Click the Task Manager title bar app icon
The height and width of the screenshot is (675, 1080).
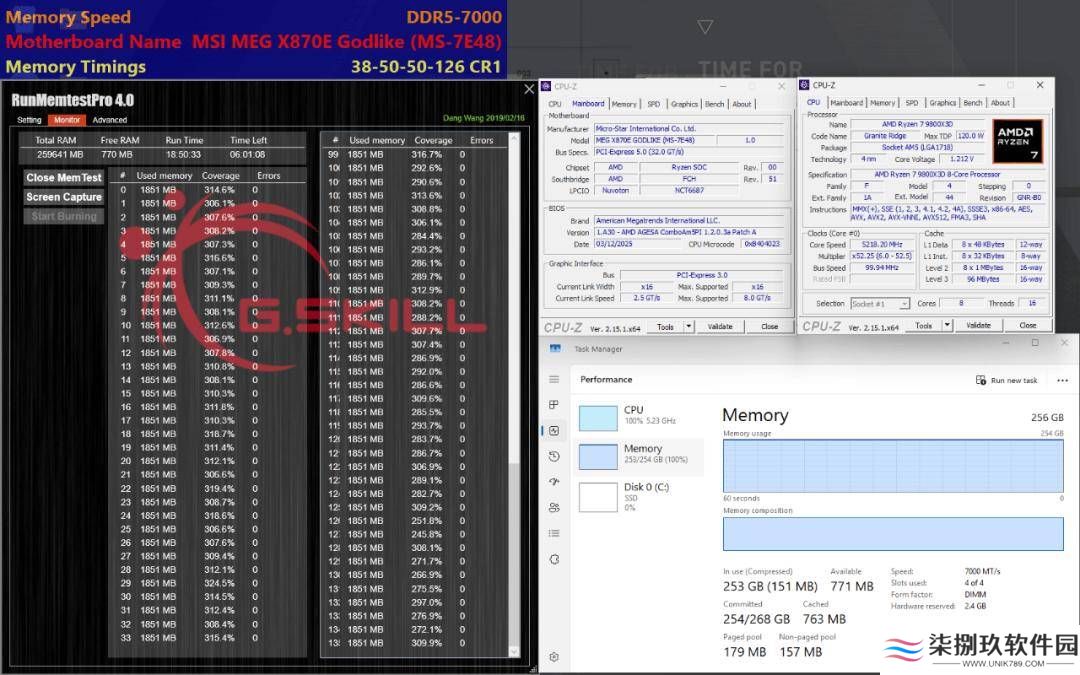point(555,349)
